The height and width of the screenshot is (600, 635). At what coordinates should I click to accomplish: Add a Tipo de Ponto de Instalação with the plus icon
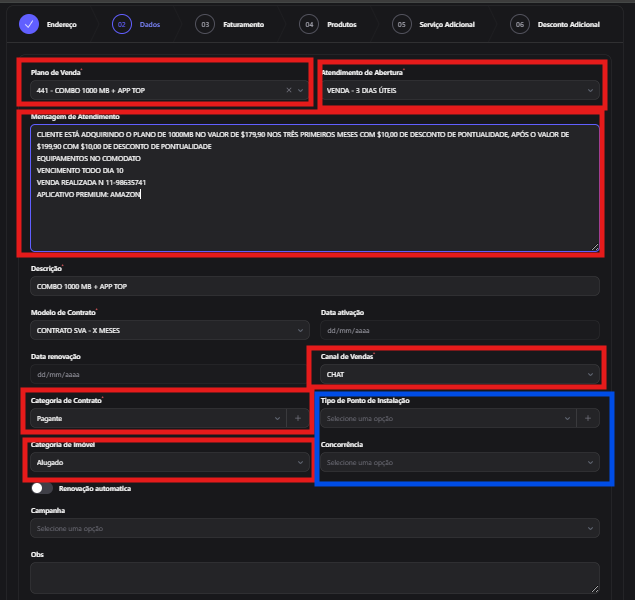(588, 418)
